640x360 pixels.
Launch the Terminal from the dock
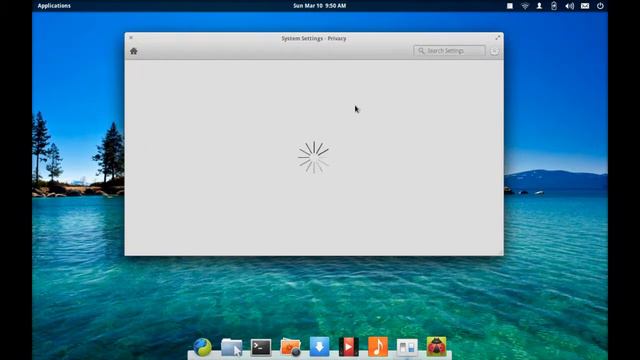(x=261, y=347)
